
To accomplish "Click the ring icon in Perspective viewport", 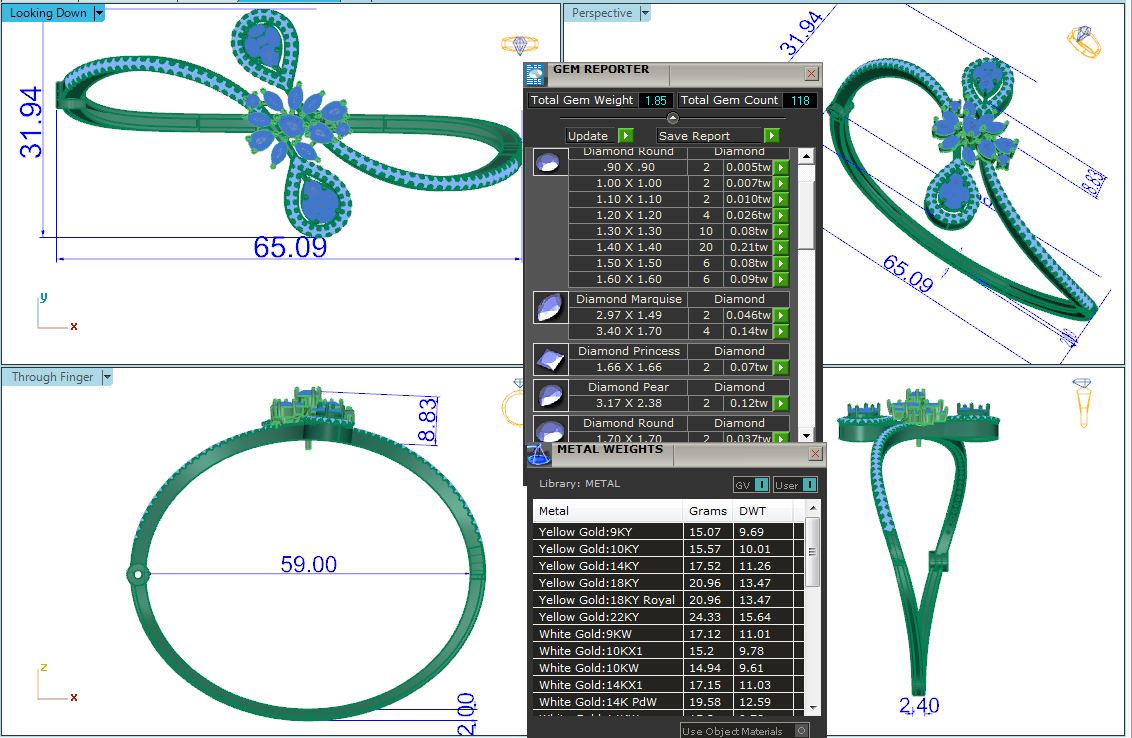I will point(1083,42).
